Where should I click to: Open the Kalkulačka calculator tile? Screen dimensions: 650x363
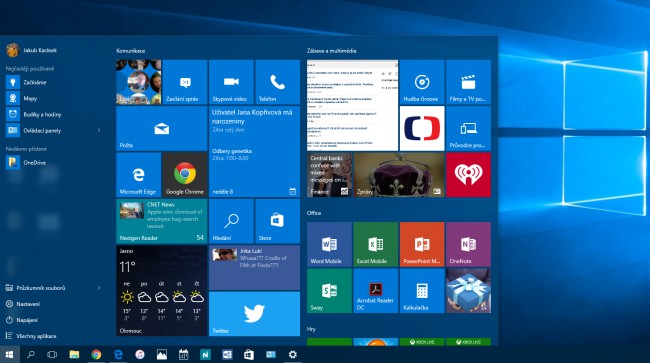[422, 290]
